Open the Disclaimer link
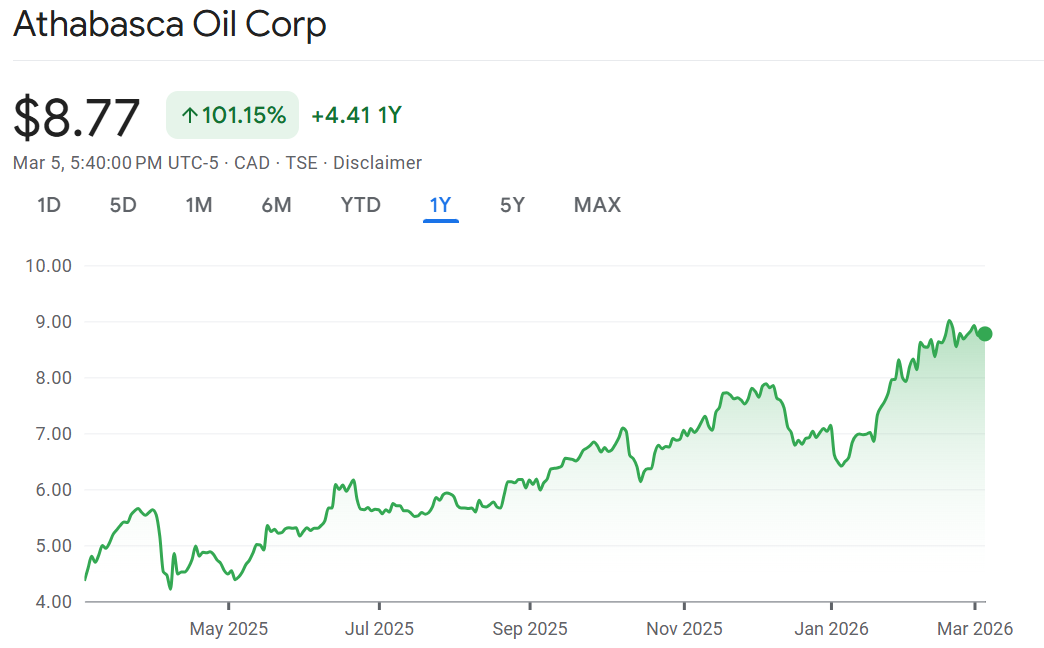This screenshot has width=1044, height=648. point(377,163)
